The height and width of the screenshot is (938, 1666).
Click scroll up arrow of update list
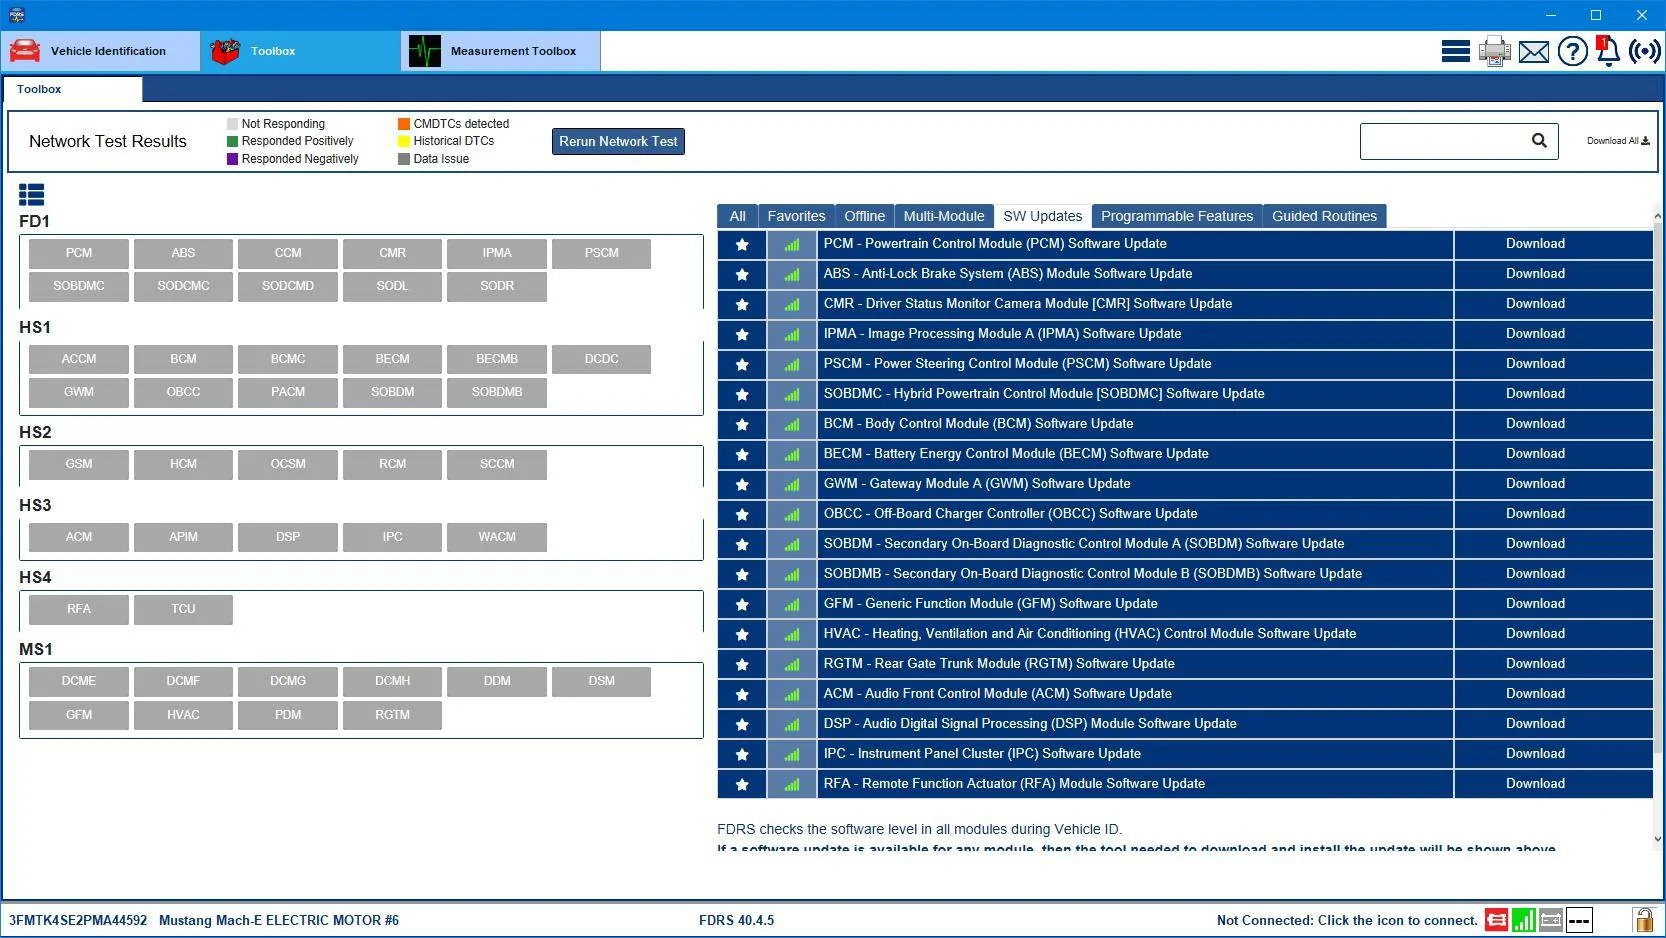(x=1658, y=216)
